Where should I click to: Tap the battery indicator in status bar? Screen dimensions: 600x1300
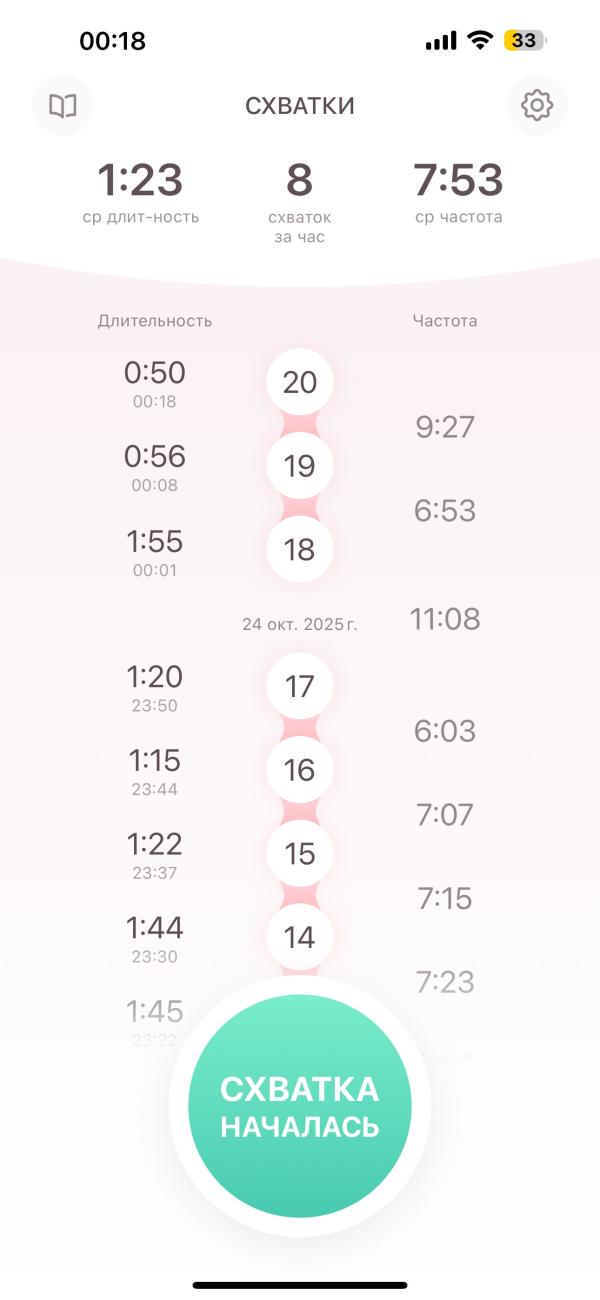click(x=524, y=41)
